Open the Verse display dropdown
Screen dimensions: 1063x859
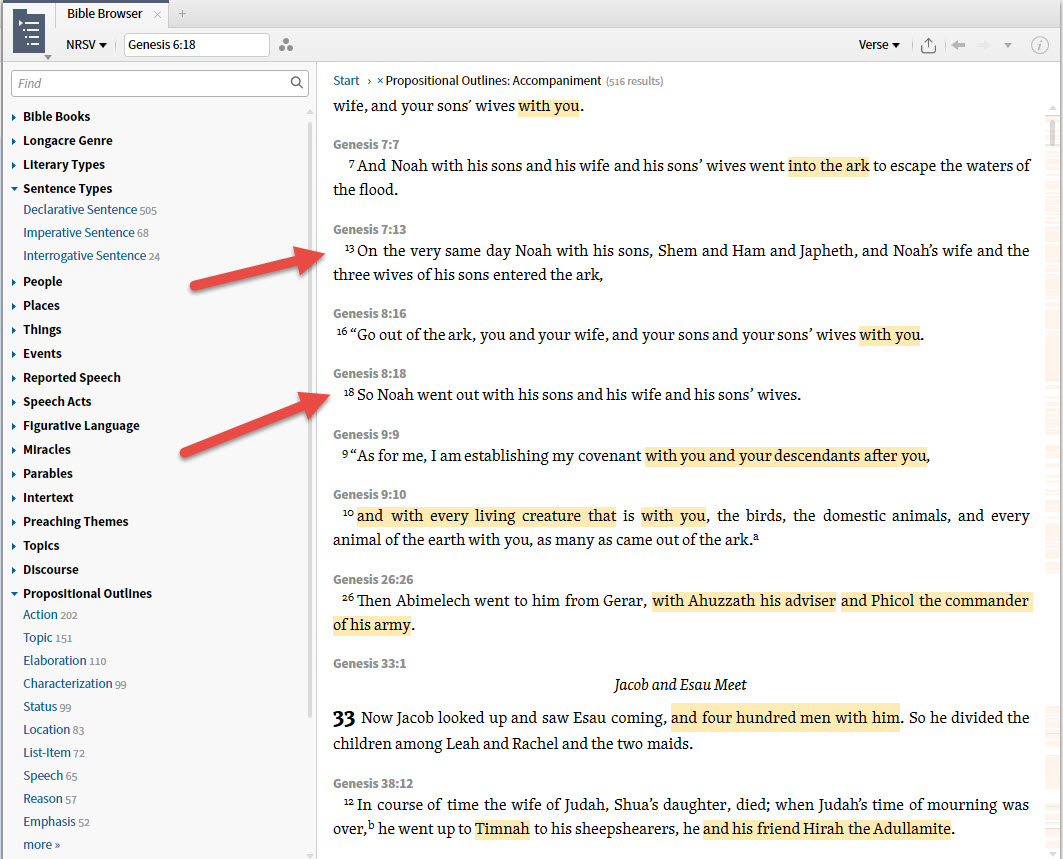(878, 44)
